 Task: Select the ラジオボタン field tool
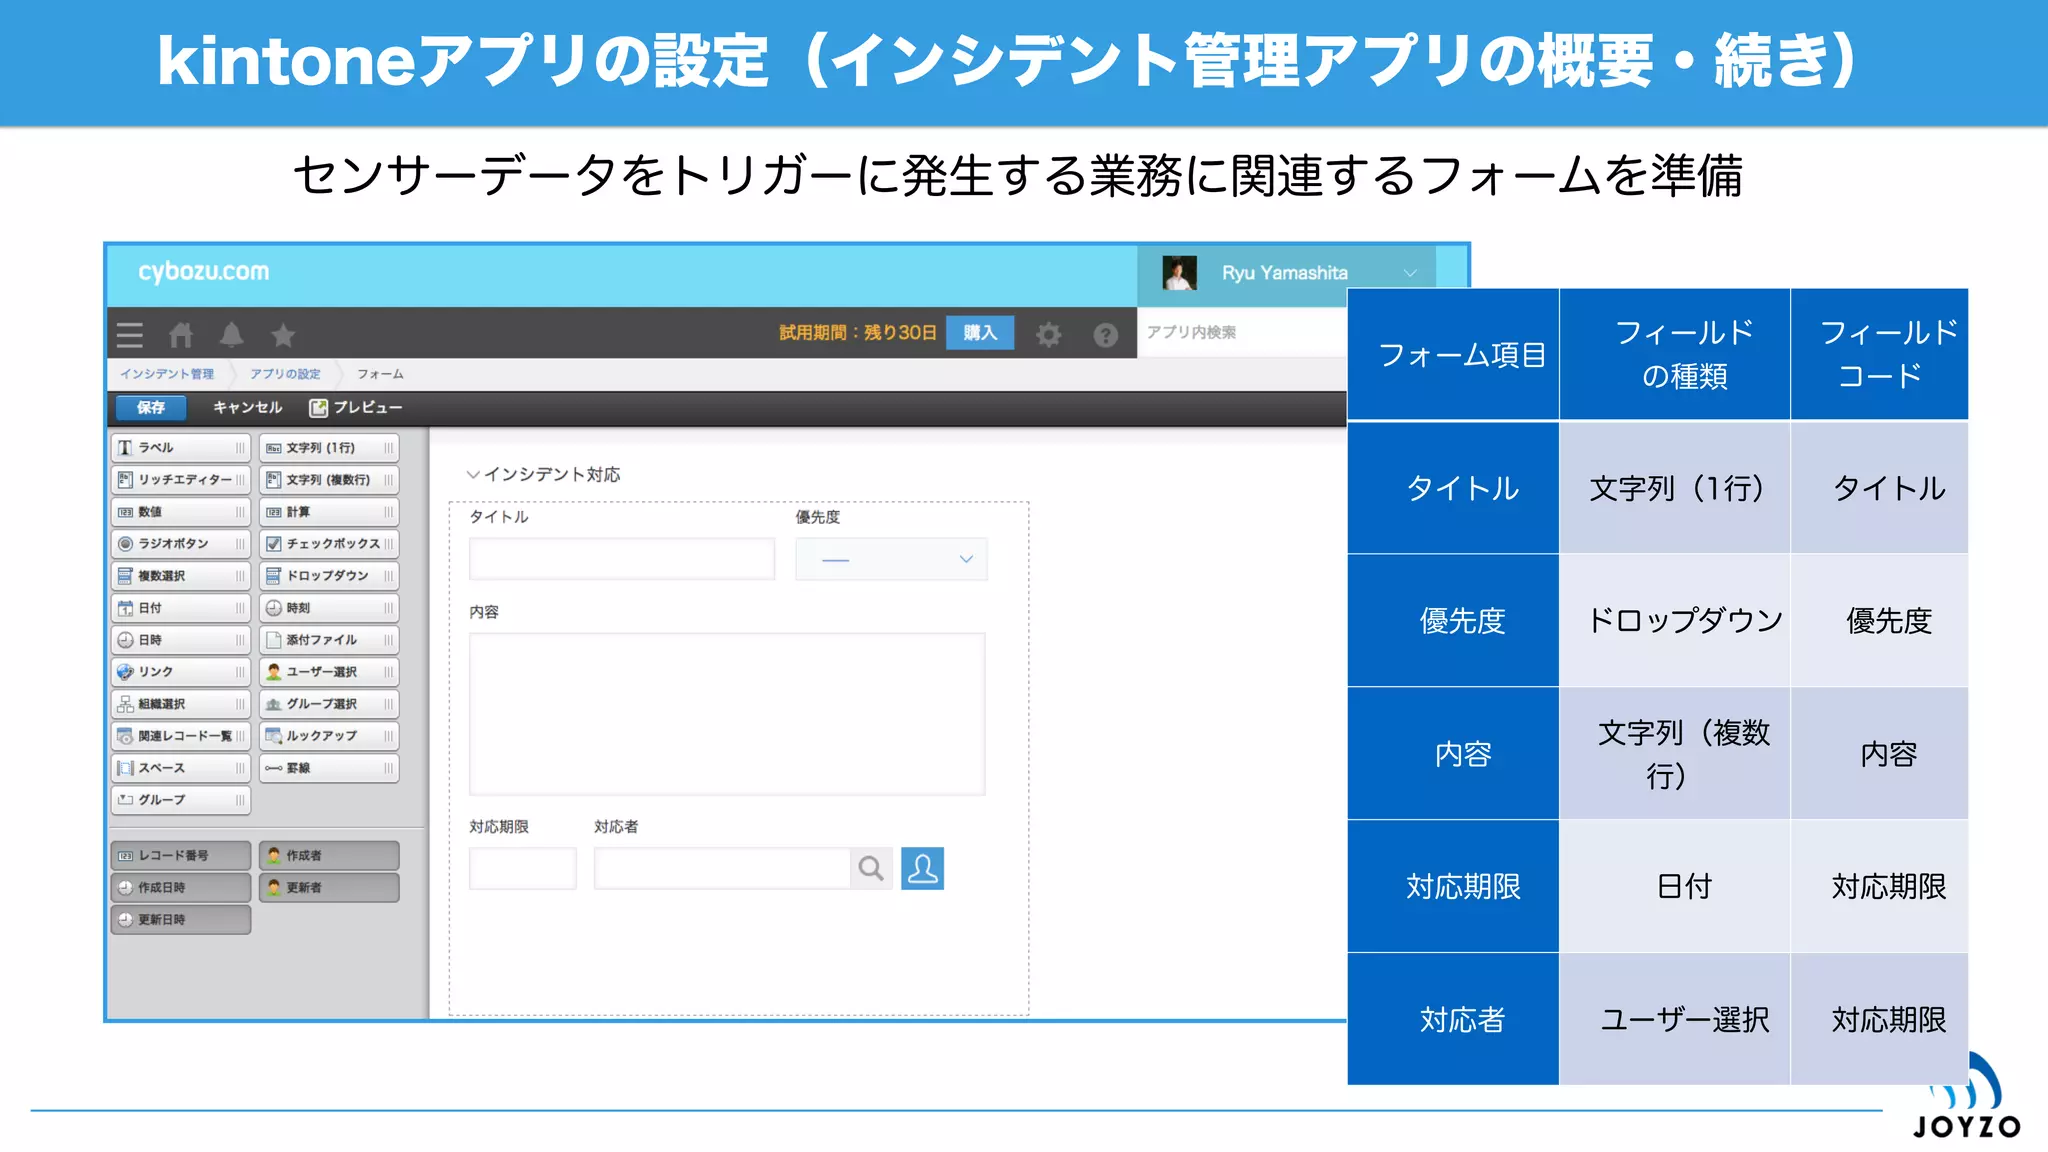180,543
